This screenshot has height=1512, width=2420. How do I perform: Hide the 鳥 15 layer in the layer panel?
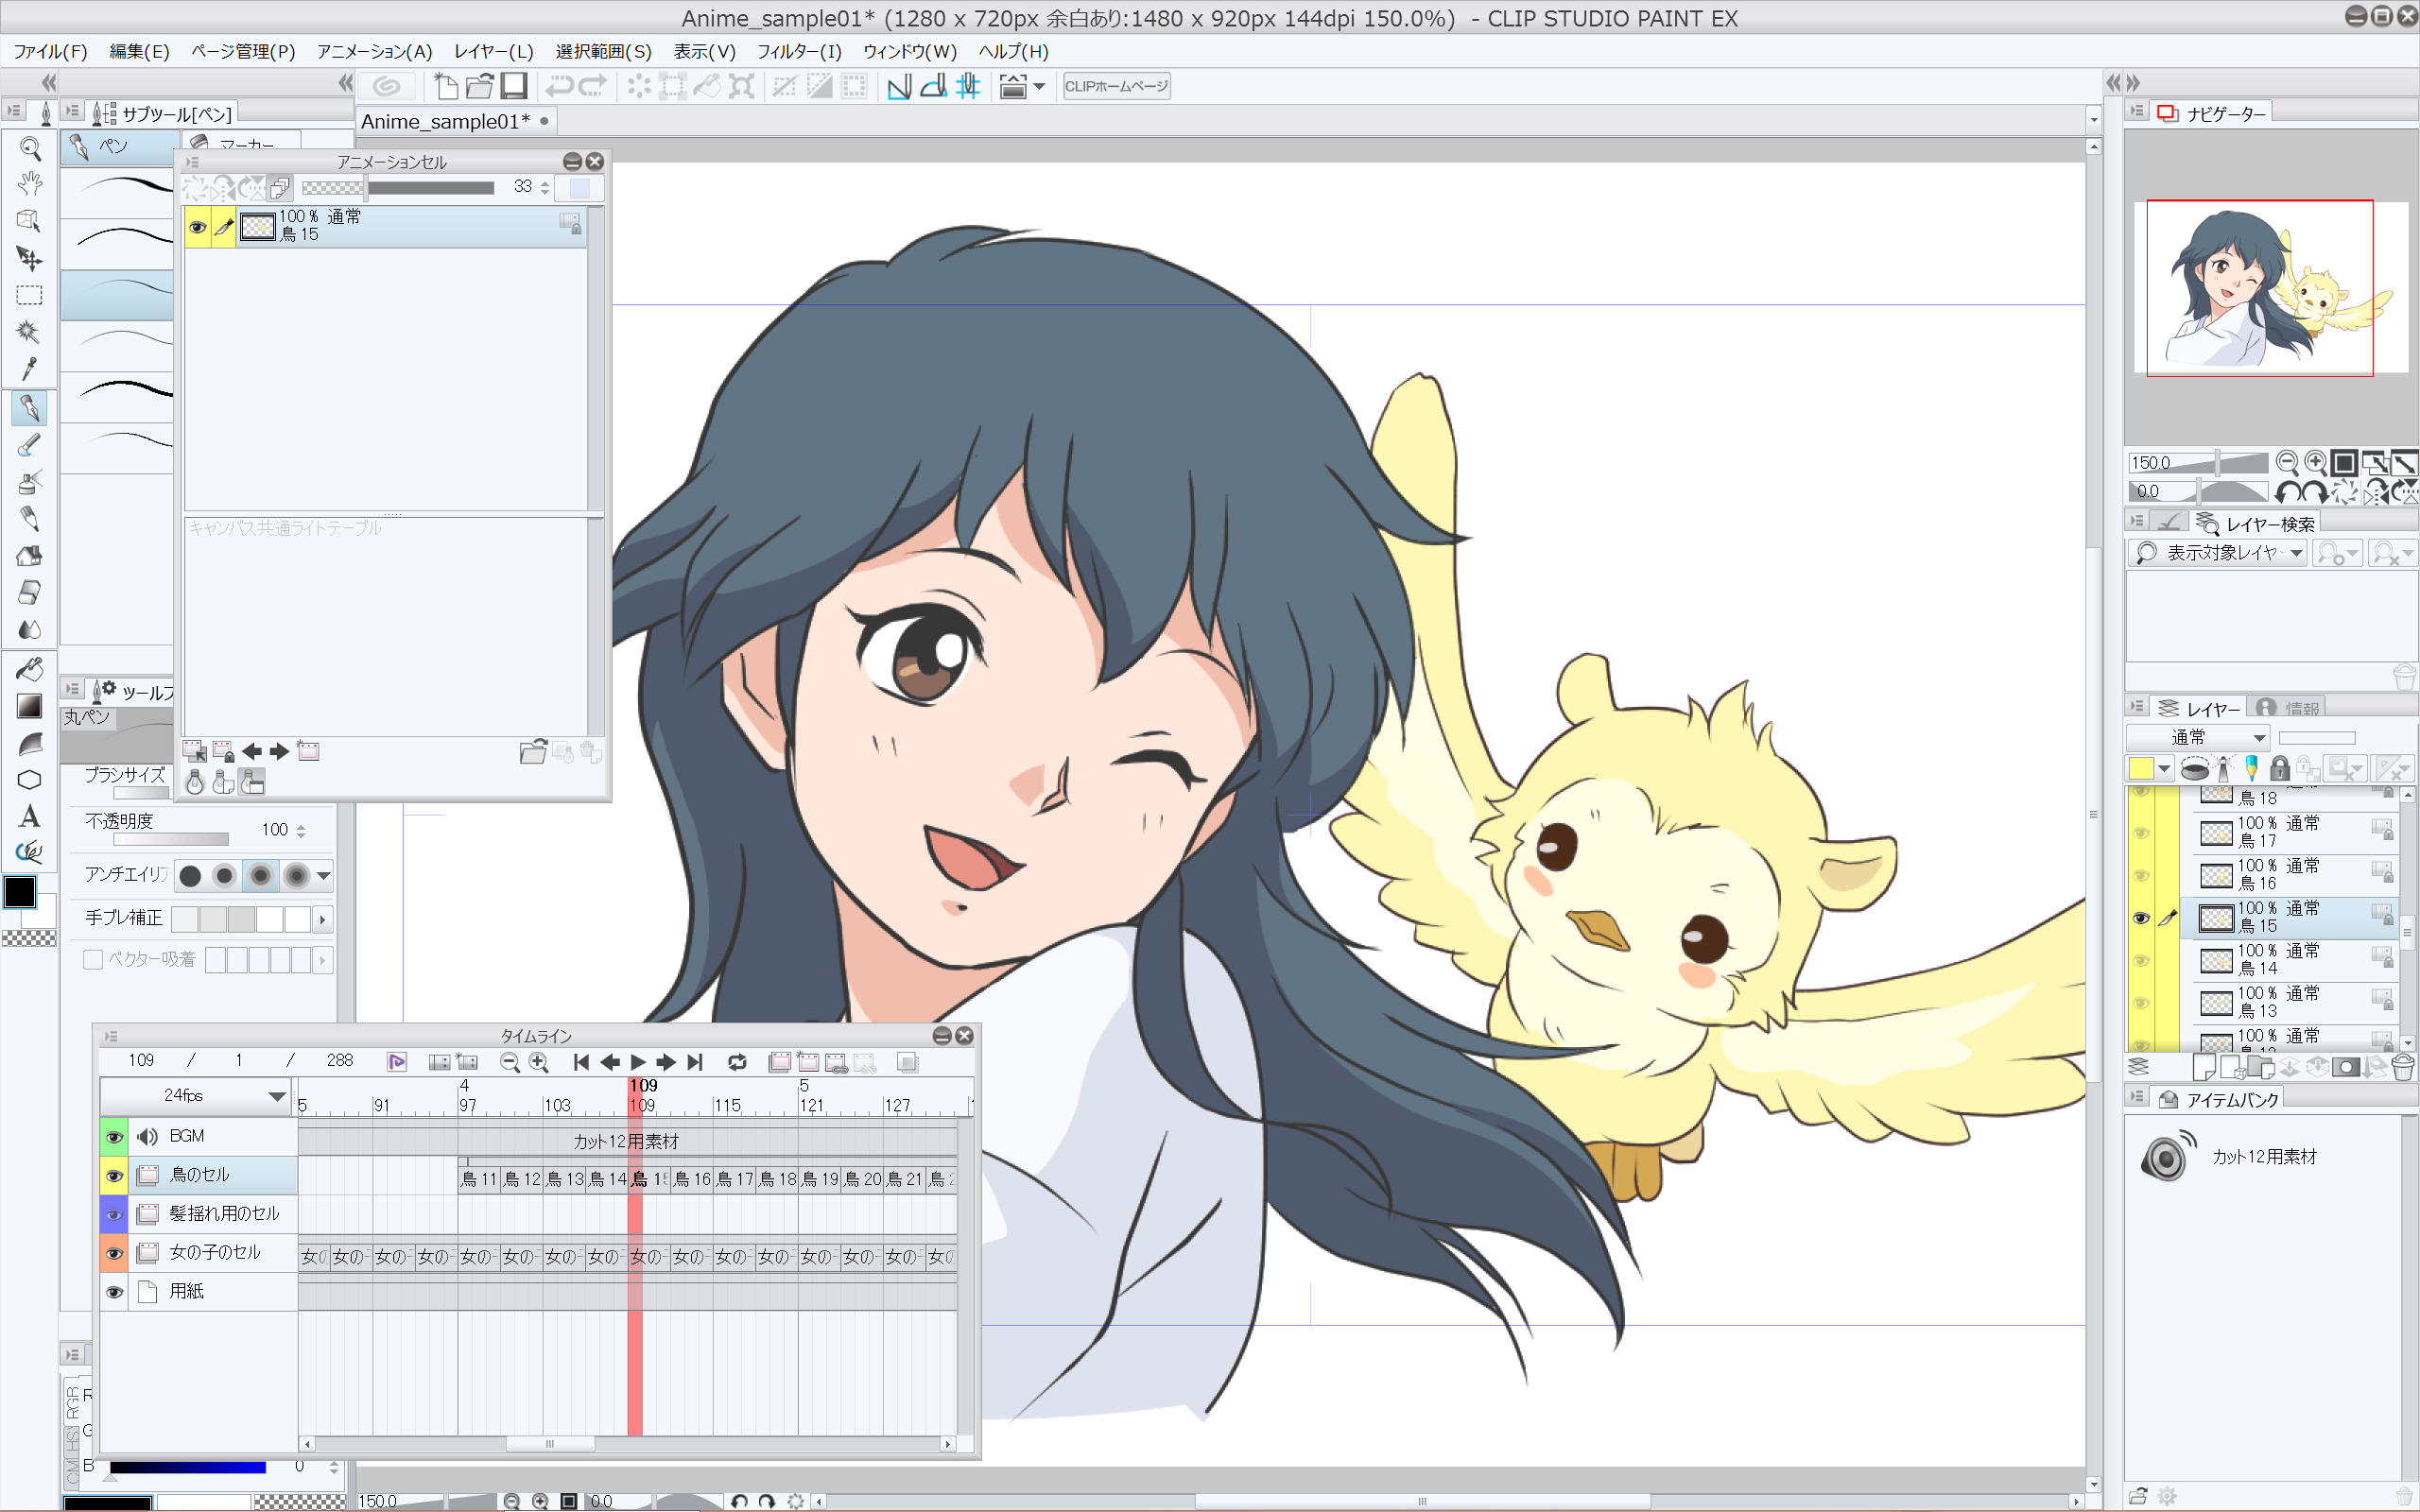click(2143, 917)
